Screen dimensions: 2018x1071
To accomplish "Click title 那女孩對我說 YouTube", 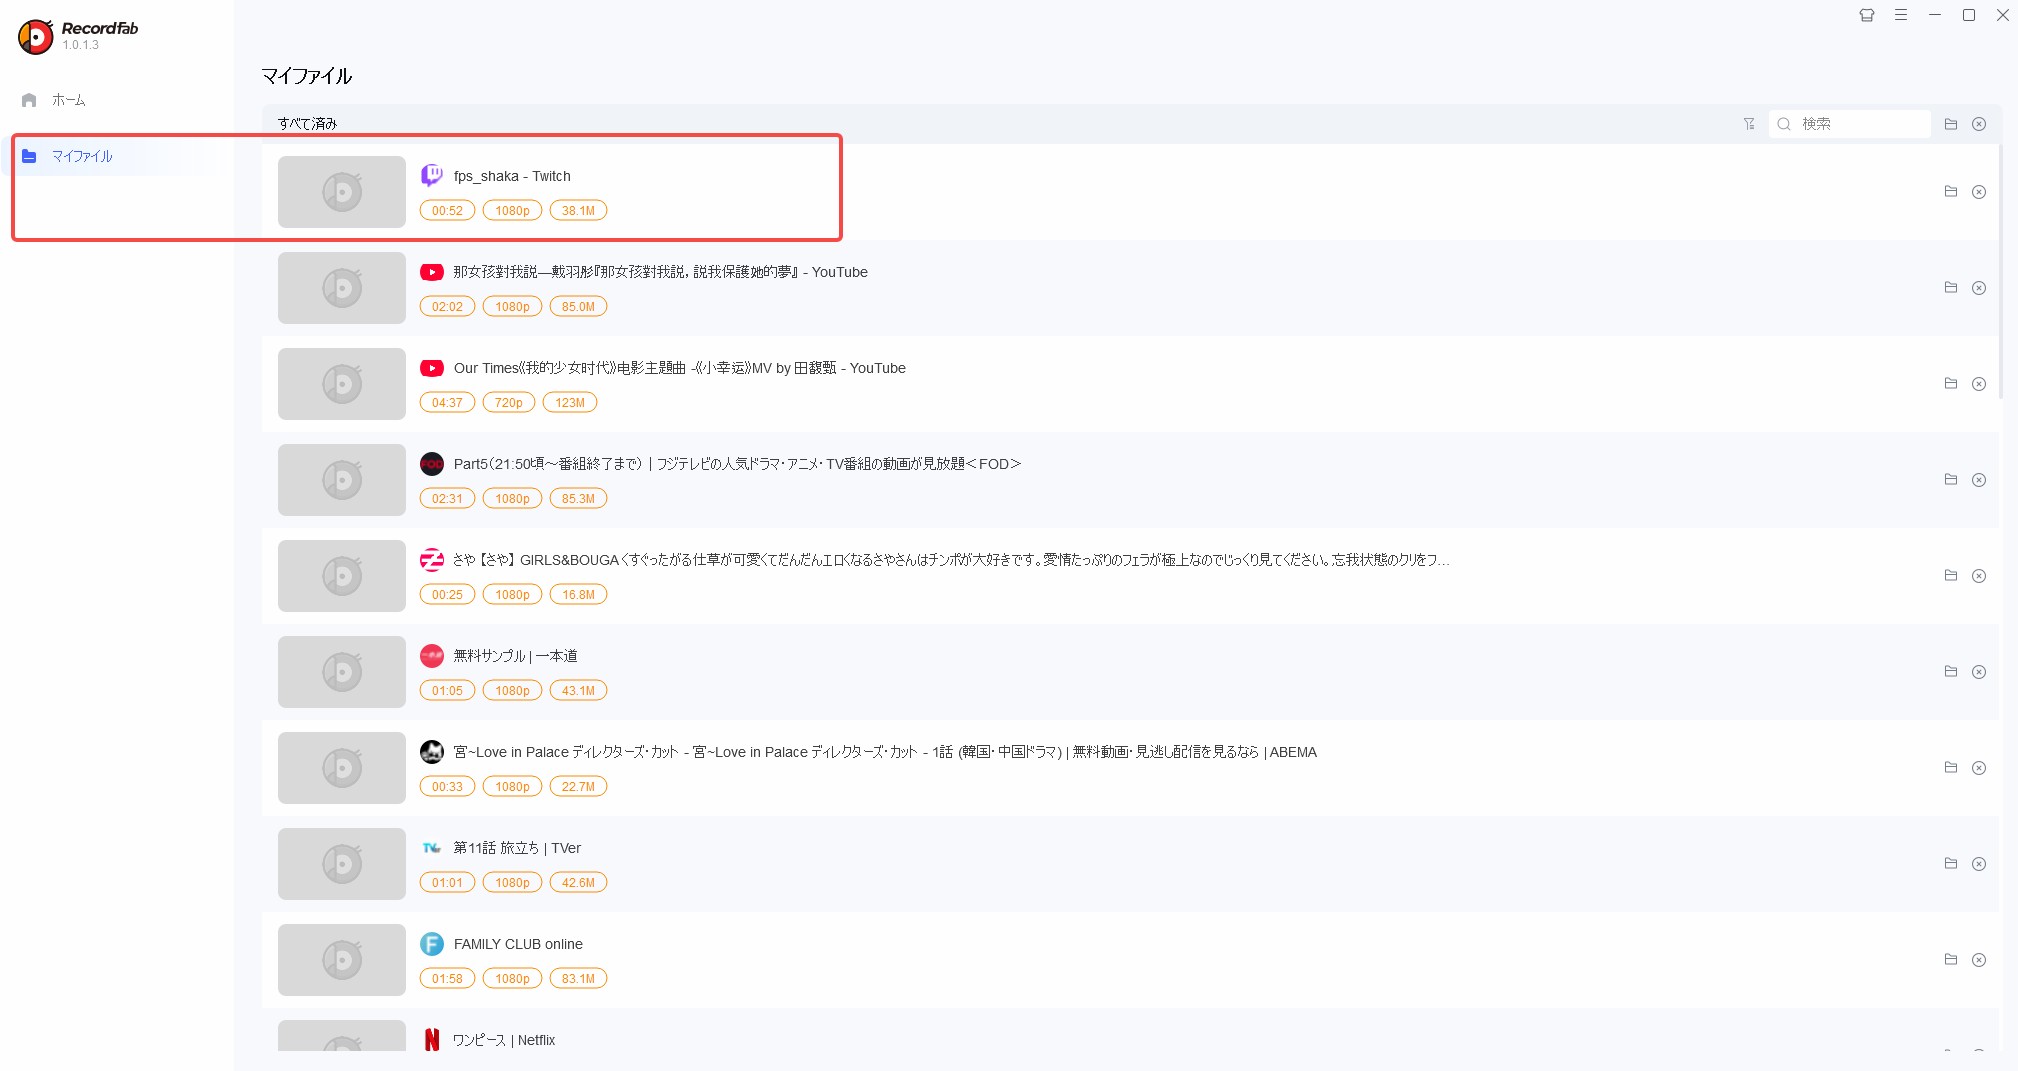I will [660, 272].
